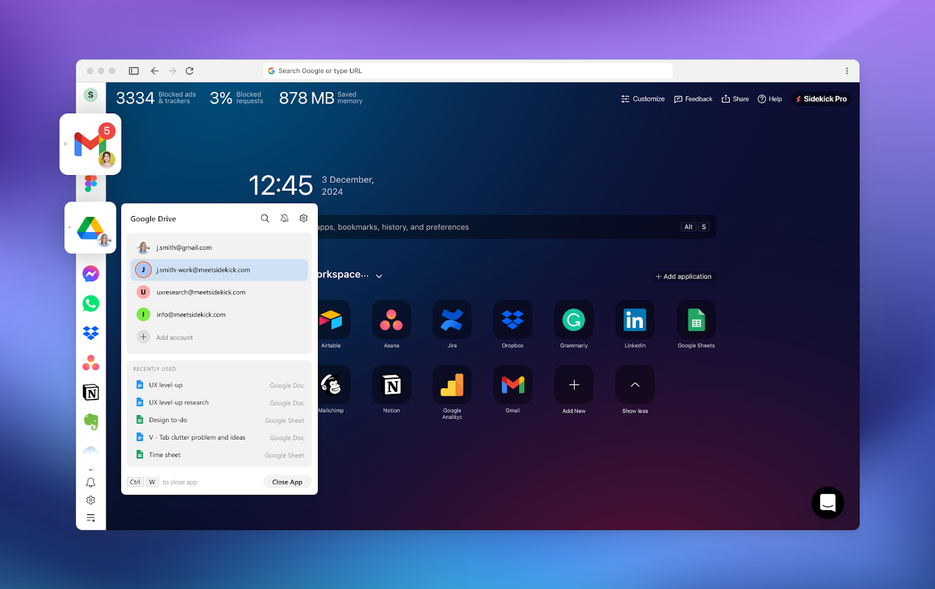Open Jira from the workspace grid
Screen dimensions: 935x589
(x=451, y=317)
